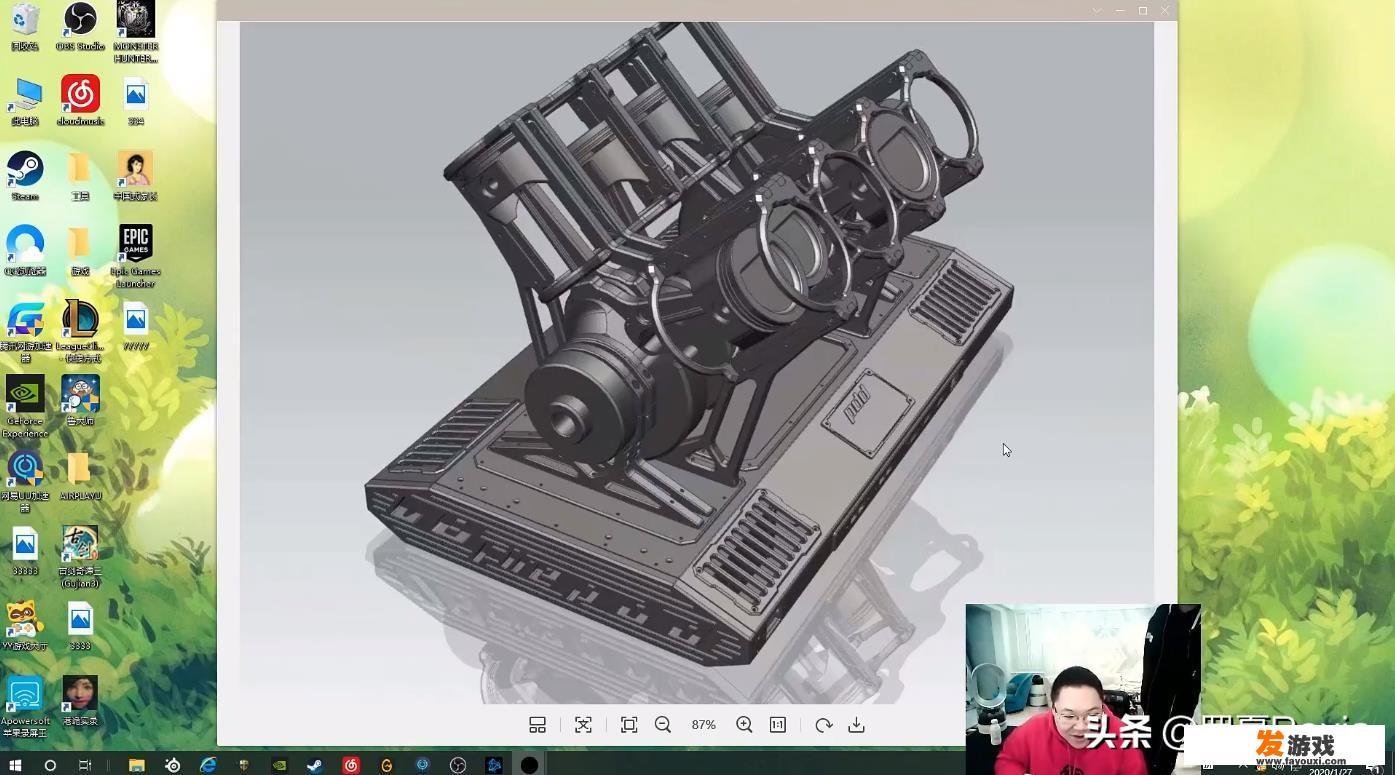This screenshot has height=775, width=1395.
Task: Click the 3D engine model image
Action: click(696, 362)
